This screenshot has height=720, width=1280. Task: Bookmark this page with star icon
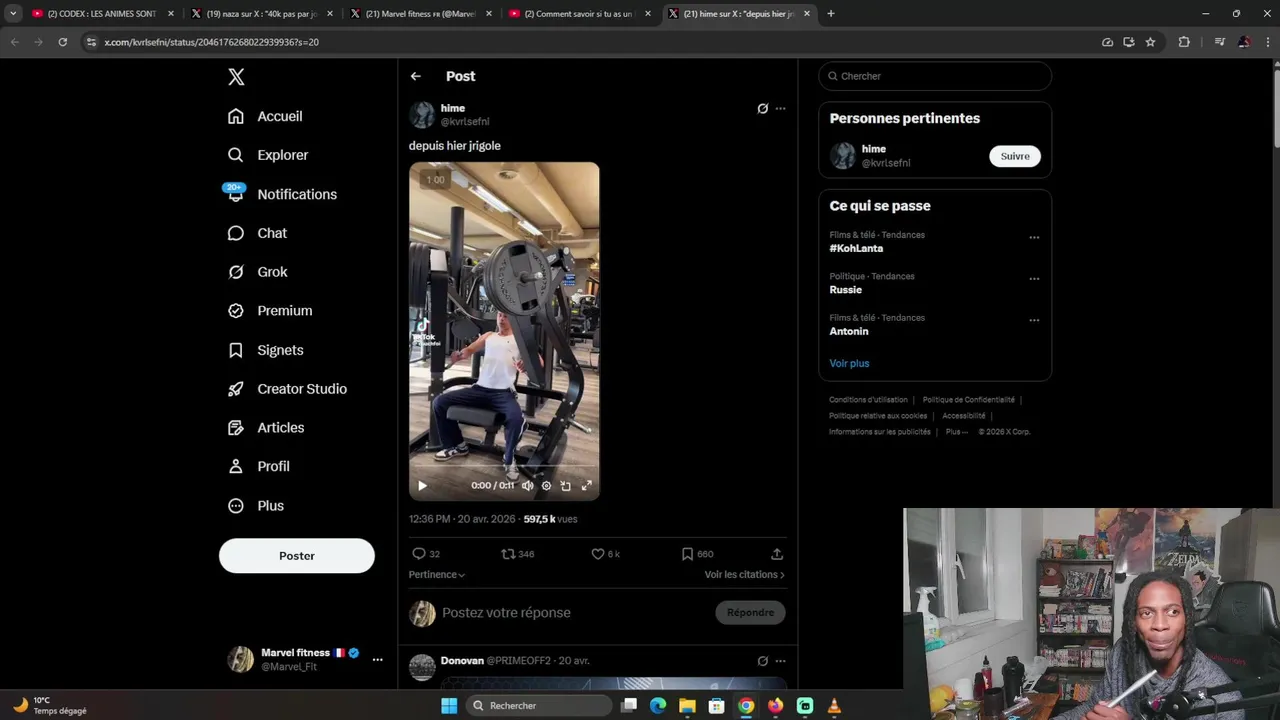pyautogui.click(x=1150, y=42)
